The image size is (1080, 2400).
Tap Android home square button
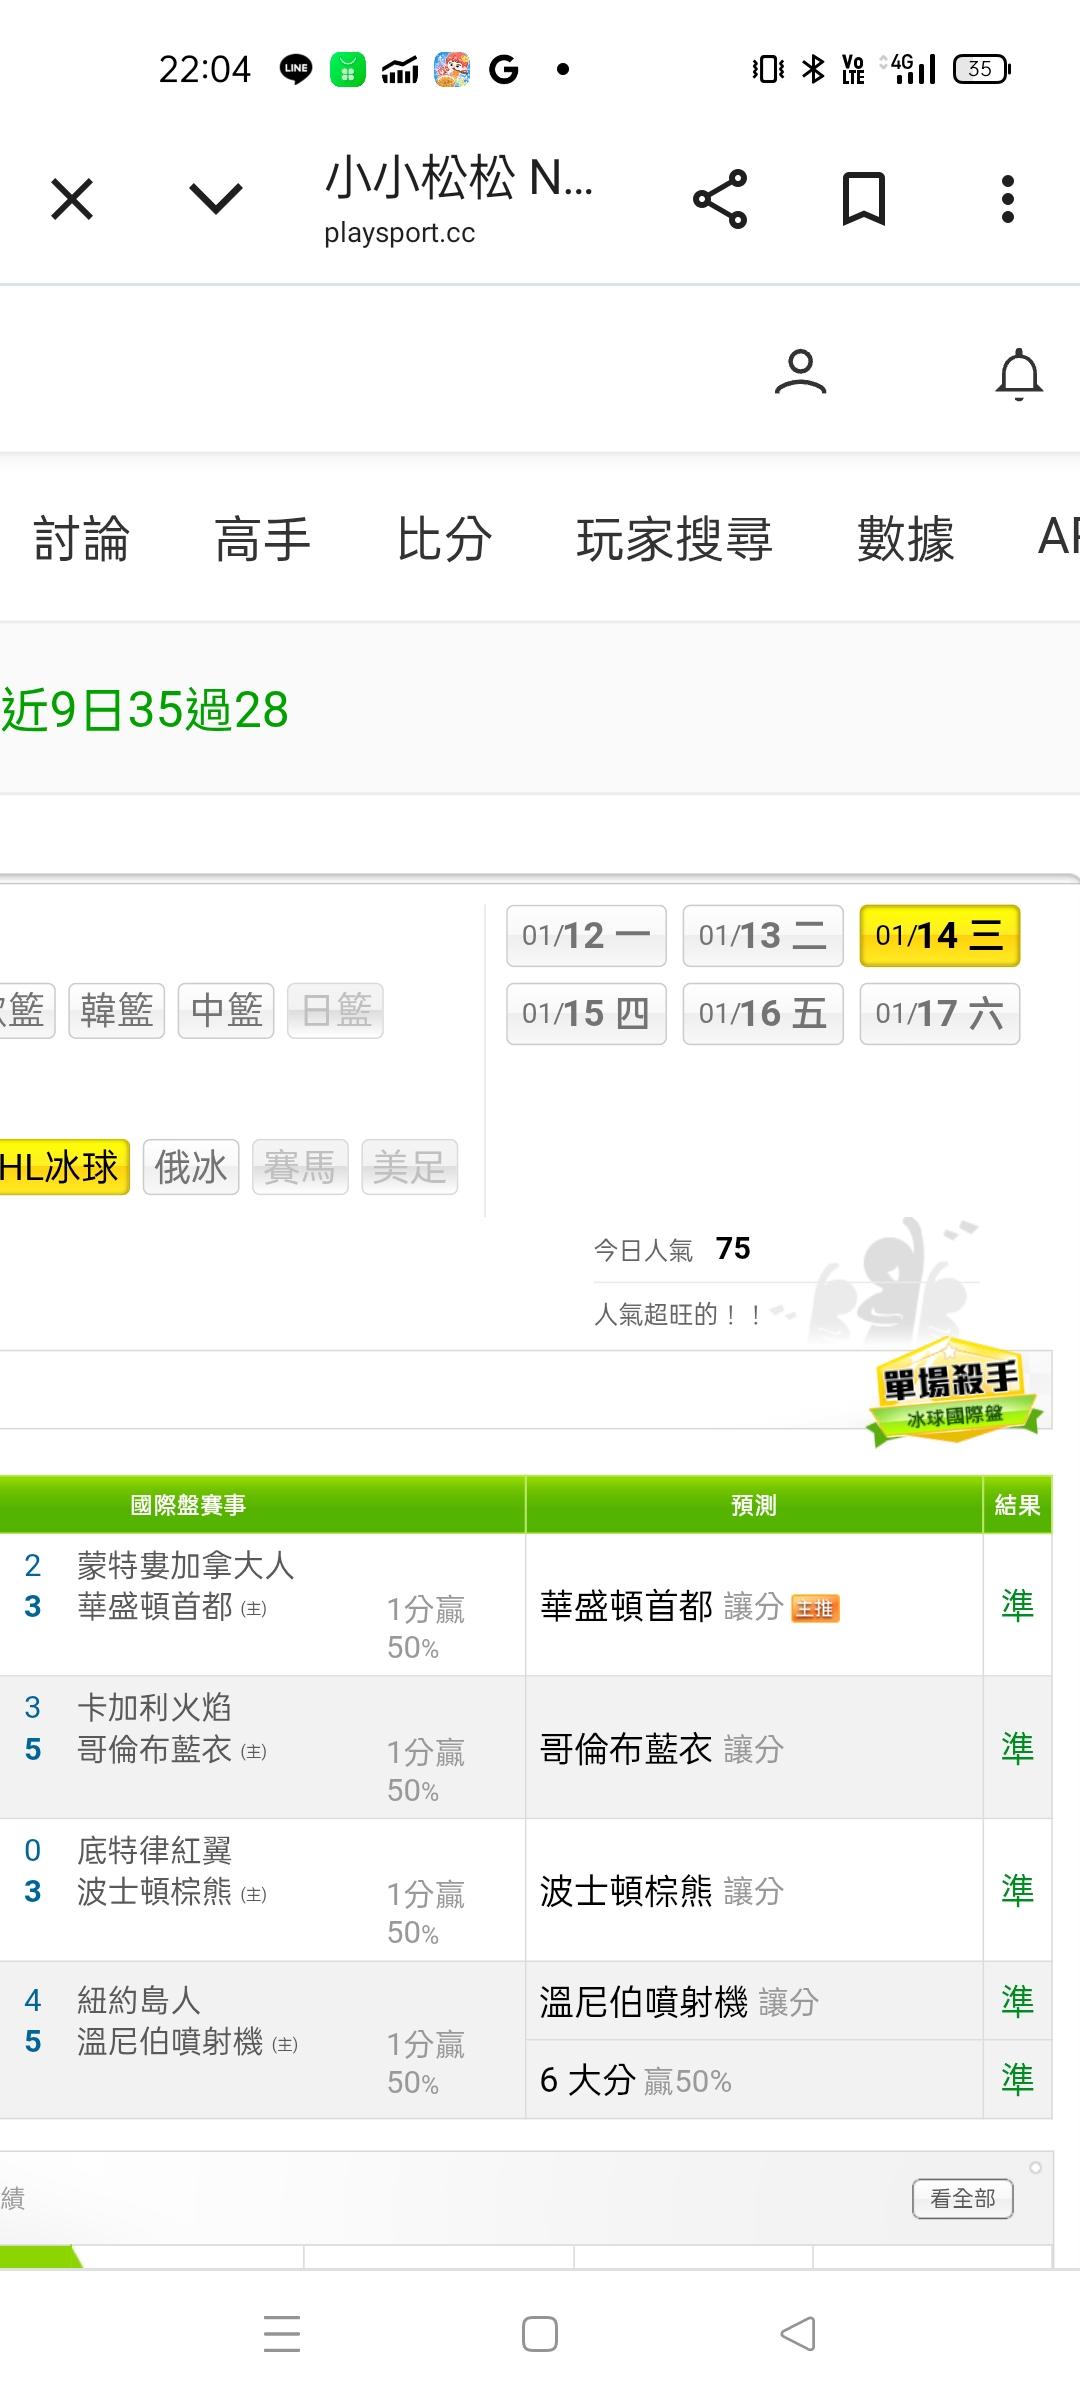[x=540, y=2334]
